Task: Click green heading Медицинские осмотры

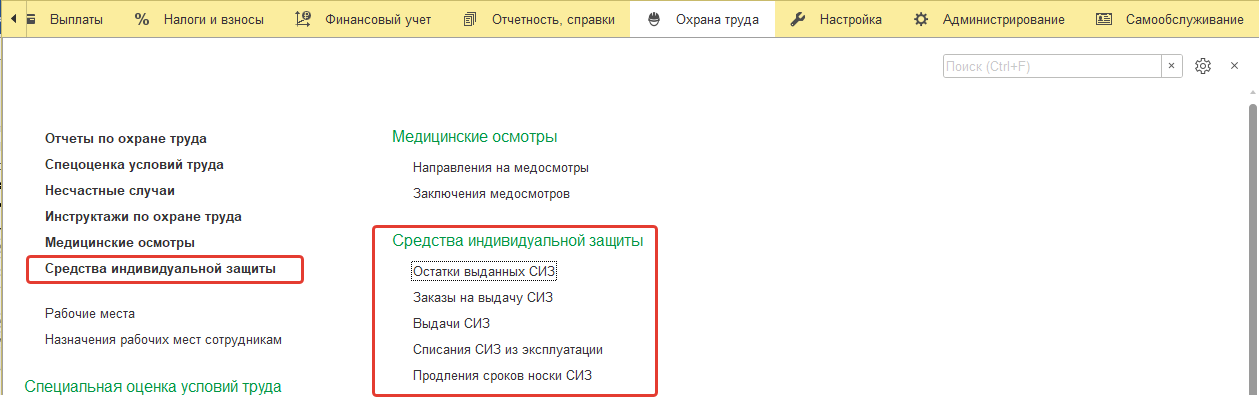Action: click(475, 136)
